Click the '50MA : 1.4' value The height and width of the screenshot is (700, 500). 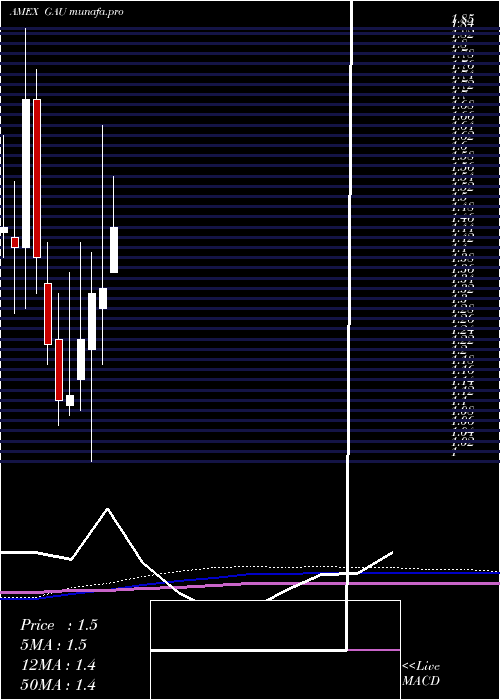(58, 685)
